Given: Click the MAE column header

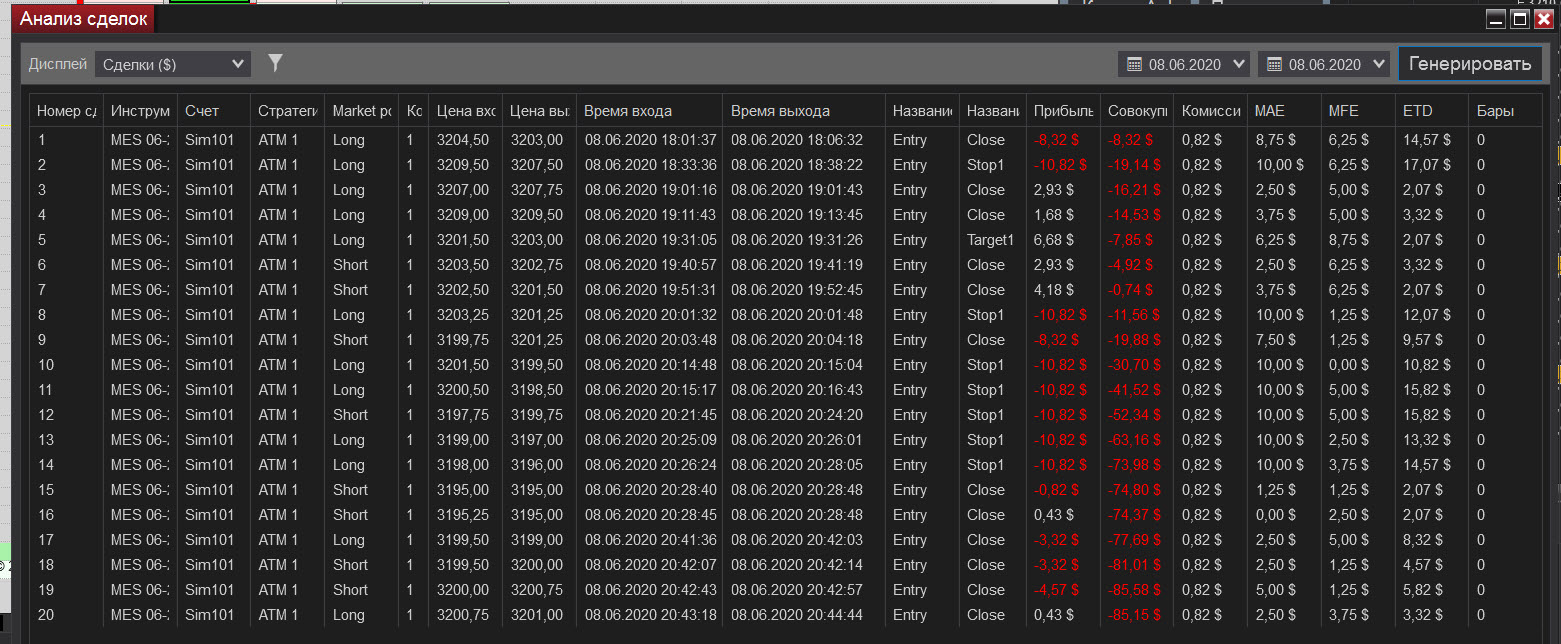Looking at the screenshot, I should coord(1284,111).
